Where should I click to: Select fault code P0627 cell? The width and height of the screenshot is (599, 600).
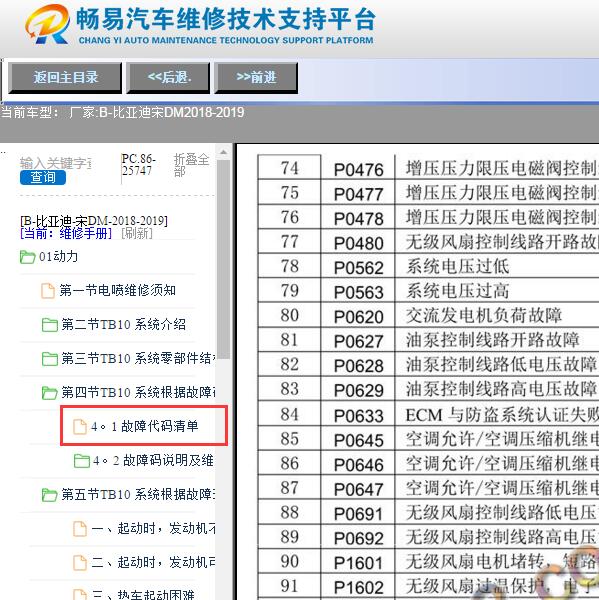359,341
